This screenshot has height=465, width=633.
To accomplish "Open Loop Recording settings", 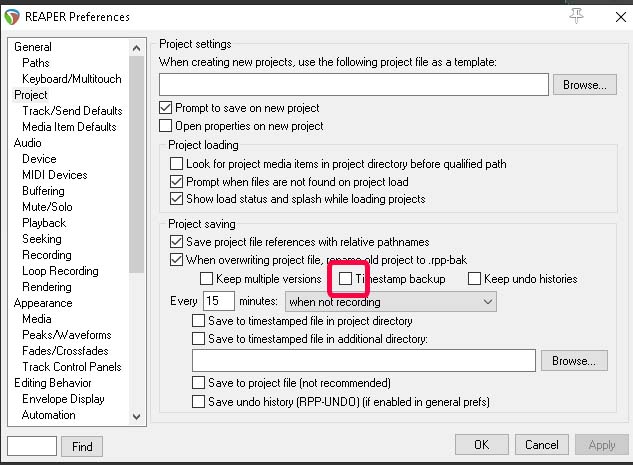I will click(61, 271).
